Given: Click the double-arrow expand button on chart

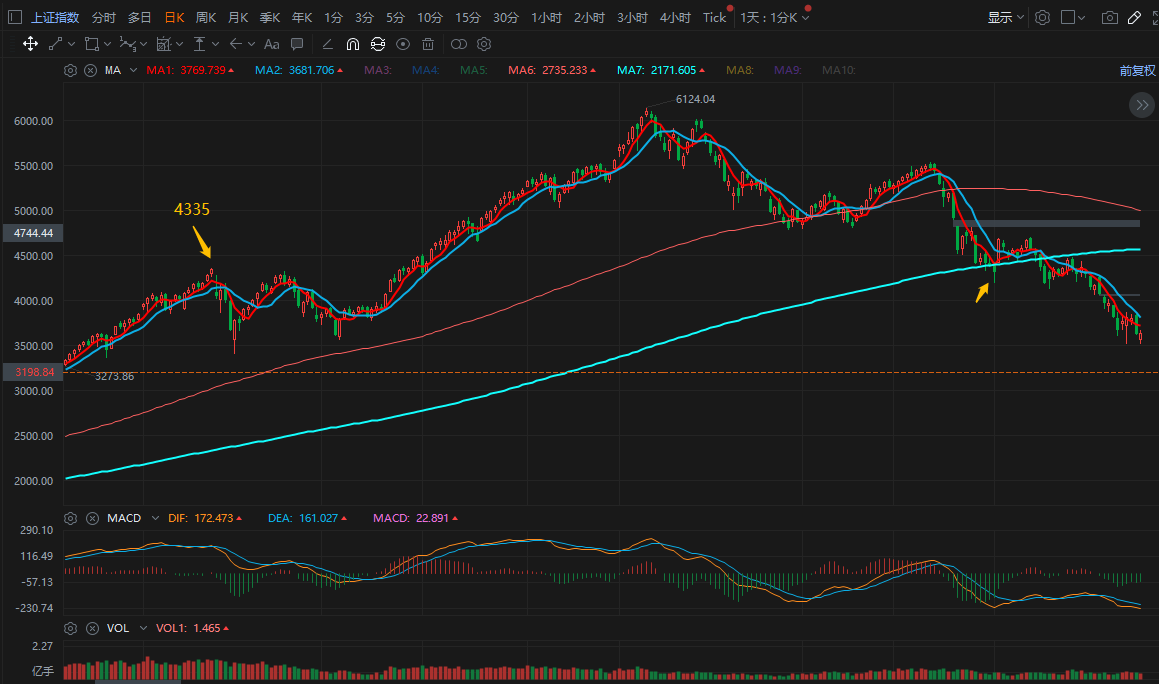Looking at the screenshot, I should click(1141, 105).
